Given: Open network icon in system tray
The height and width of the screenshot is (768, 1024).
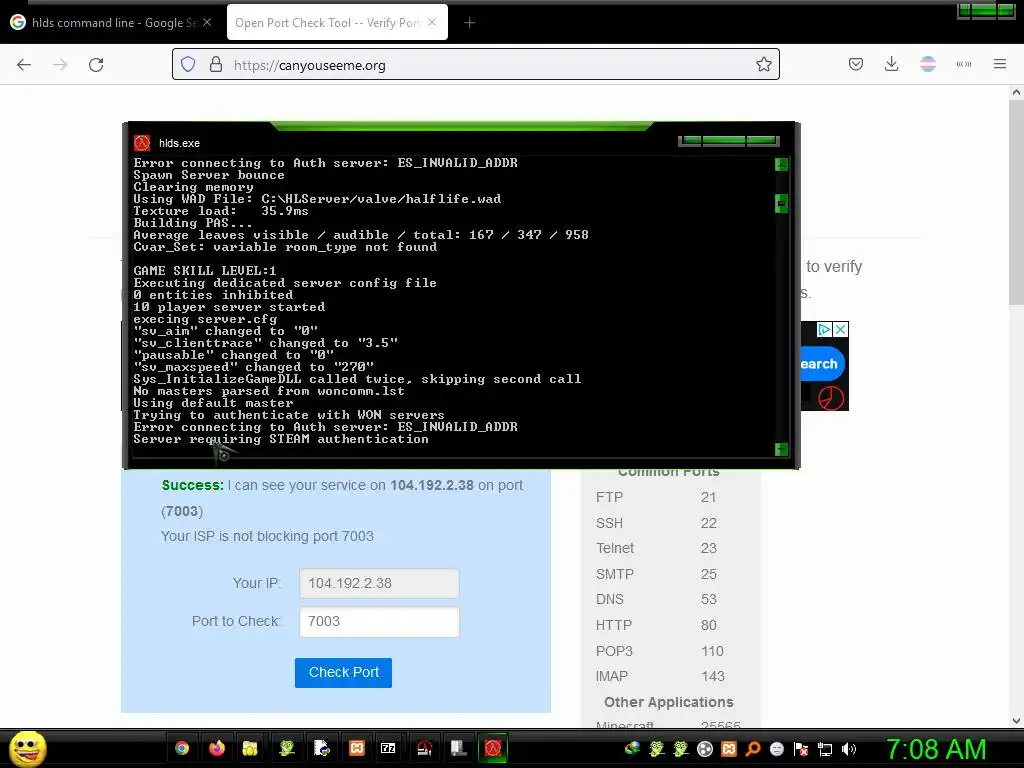Looking at the screenshot, I should point(825,749).
